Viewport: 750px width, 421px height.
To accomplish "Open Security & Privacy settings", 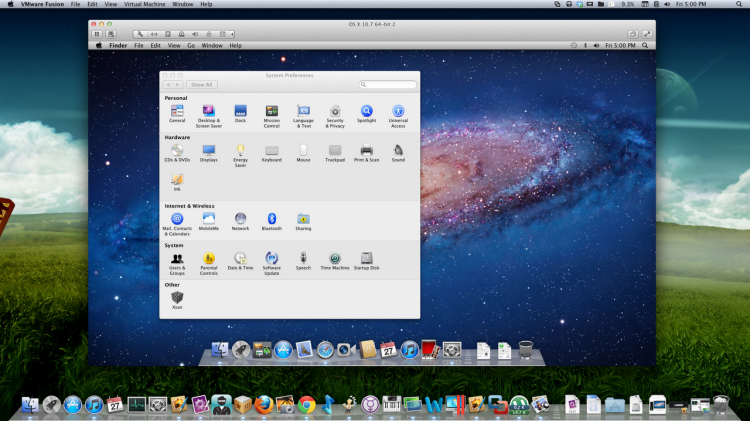I will pyautogui.click(x=335, y=111).
